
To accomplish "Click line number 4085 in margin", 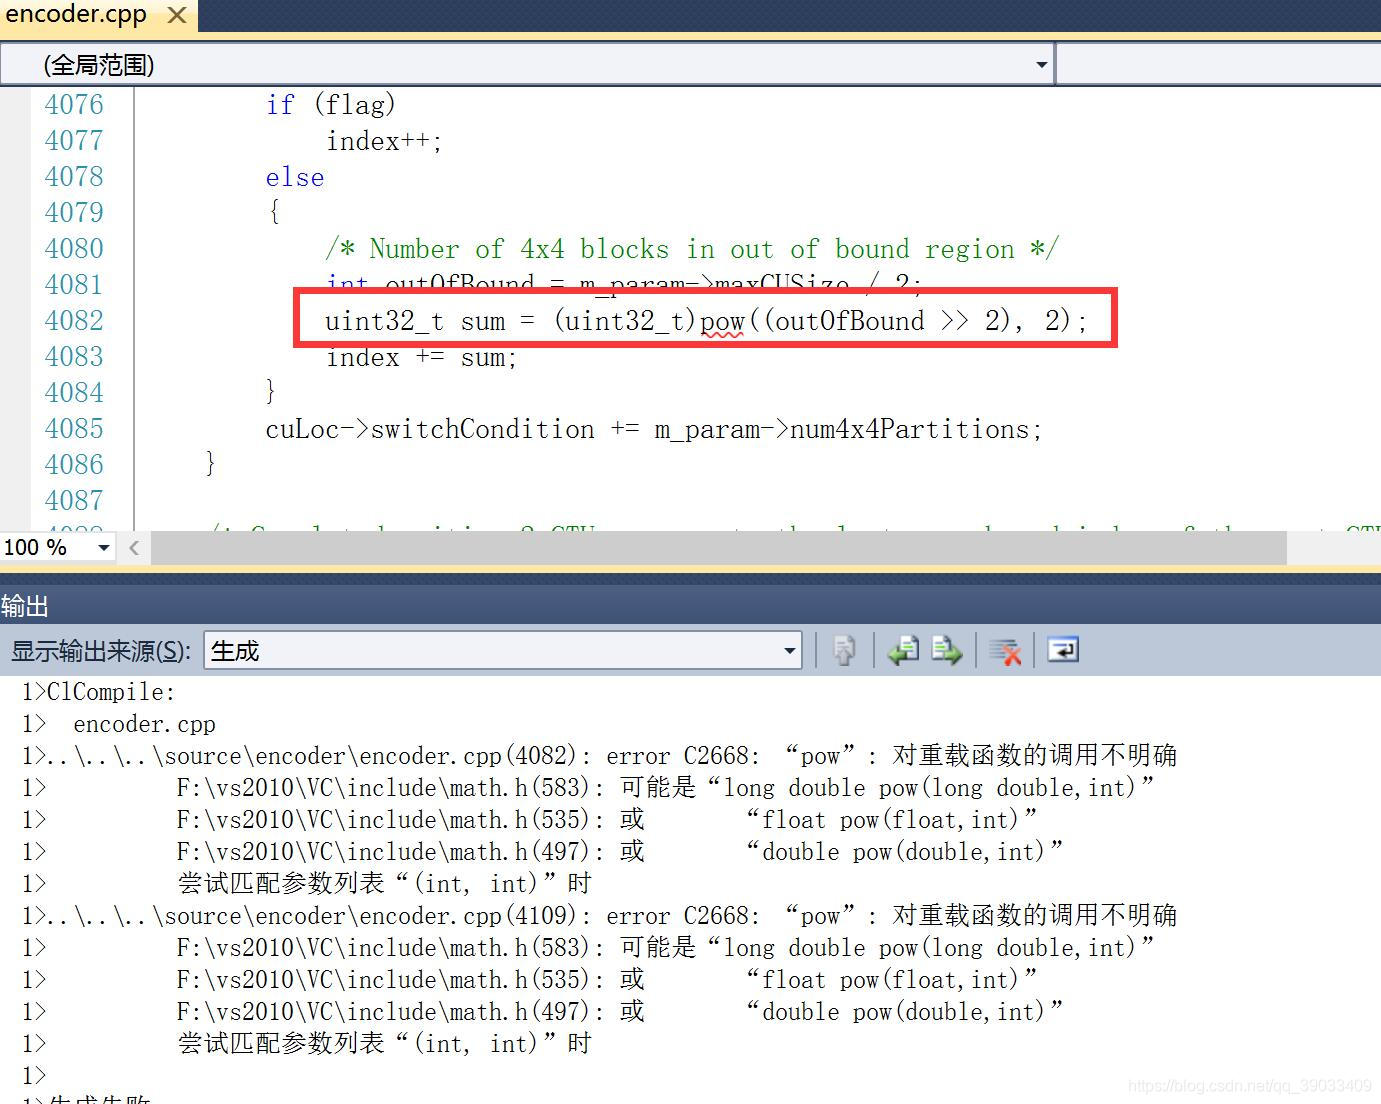I will (74, 428).
